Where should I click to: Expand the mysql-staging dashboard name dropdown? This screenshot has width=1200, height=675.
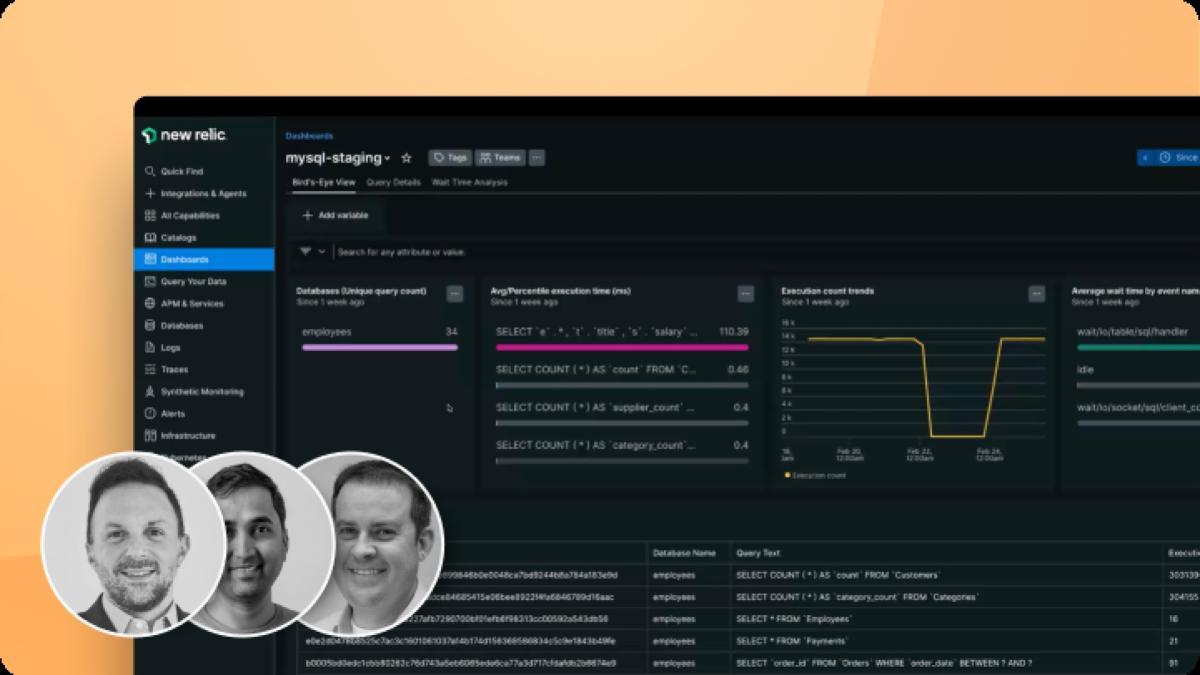[387, 159]
